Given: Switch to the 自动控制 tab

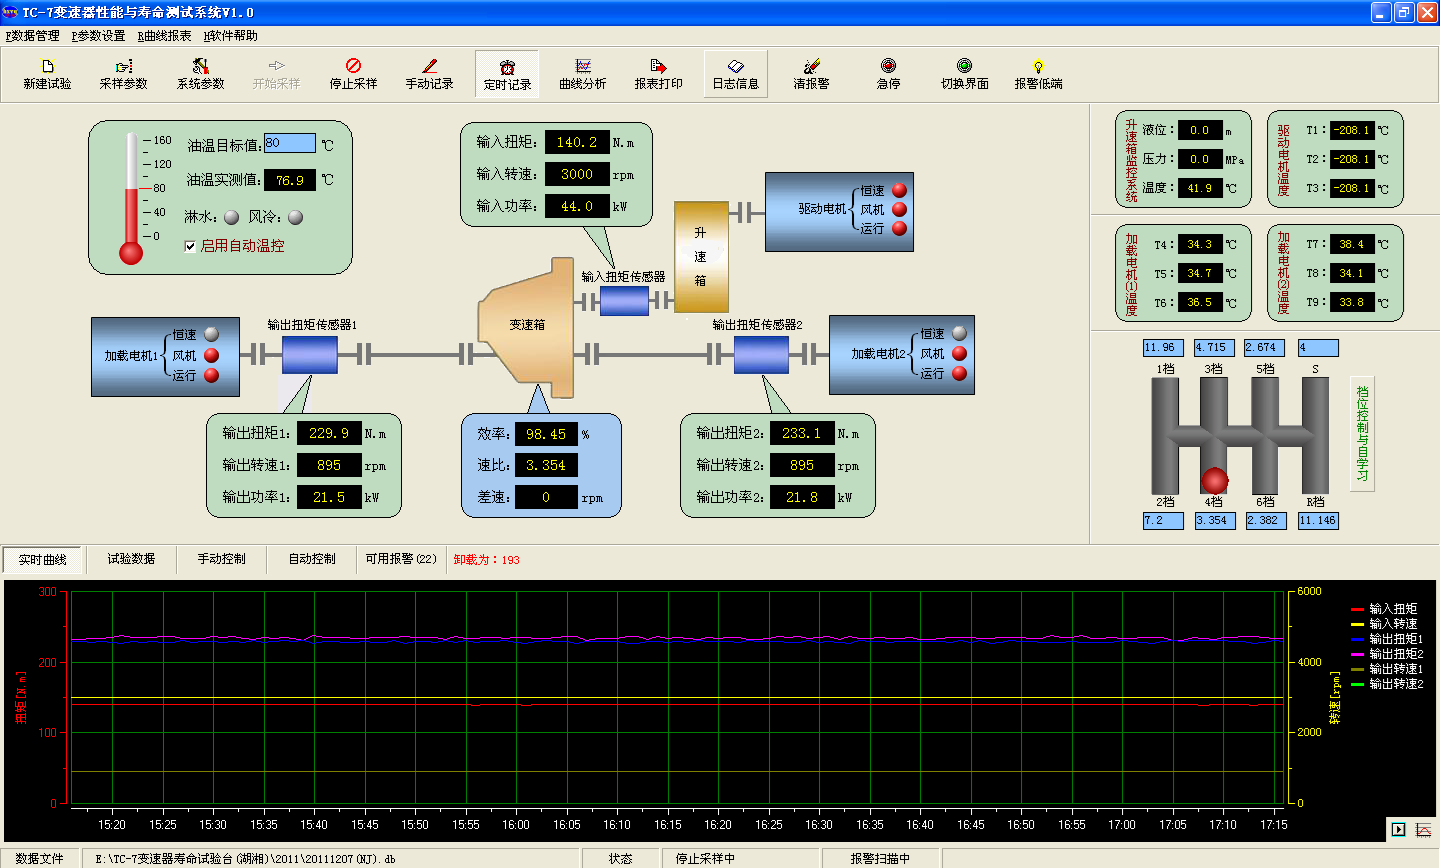Looking at the screenshot, I should coord(312,559).
